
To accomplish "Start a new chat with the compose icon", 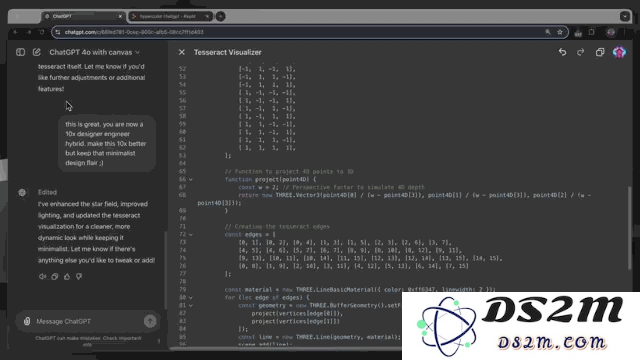I will click(37, 52).
